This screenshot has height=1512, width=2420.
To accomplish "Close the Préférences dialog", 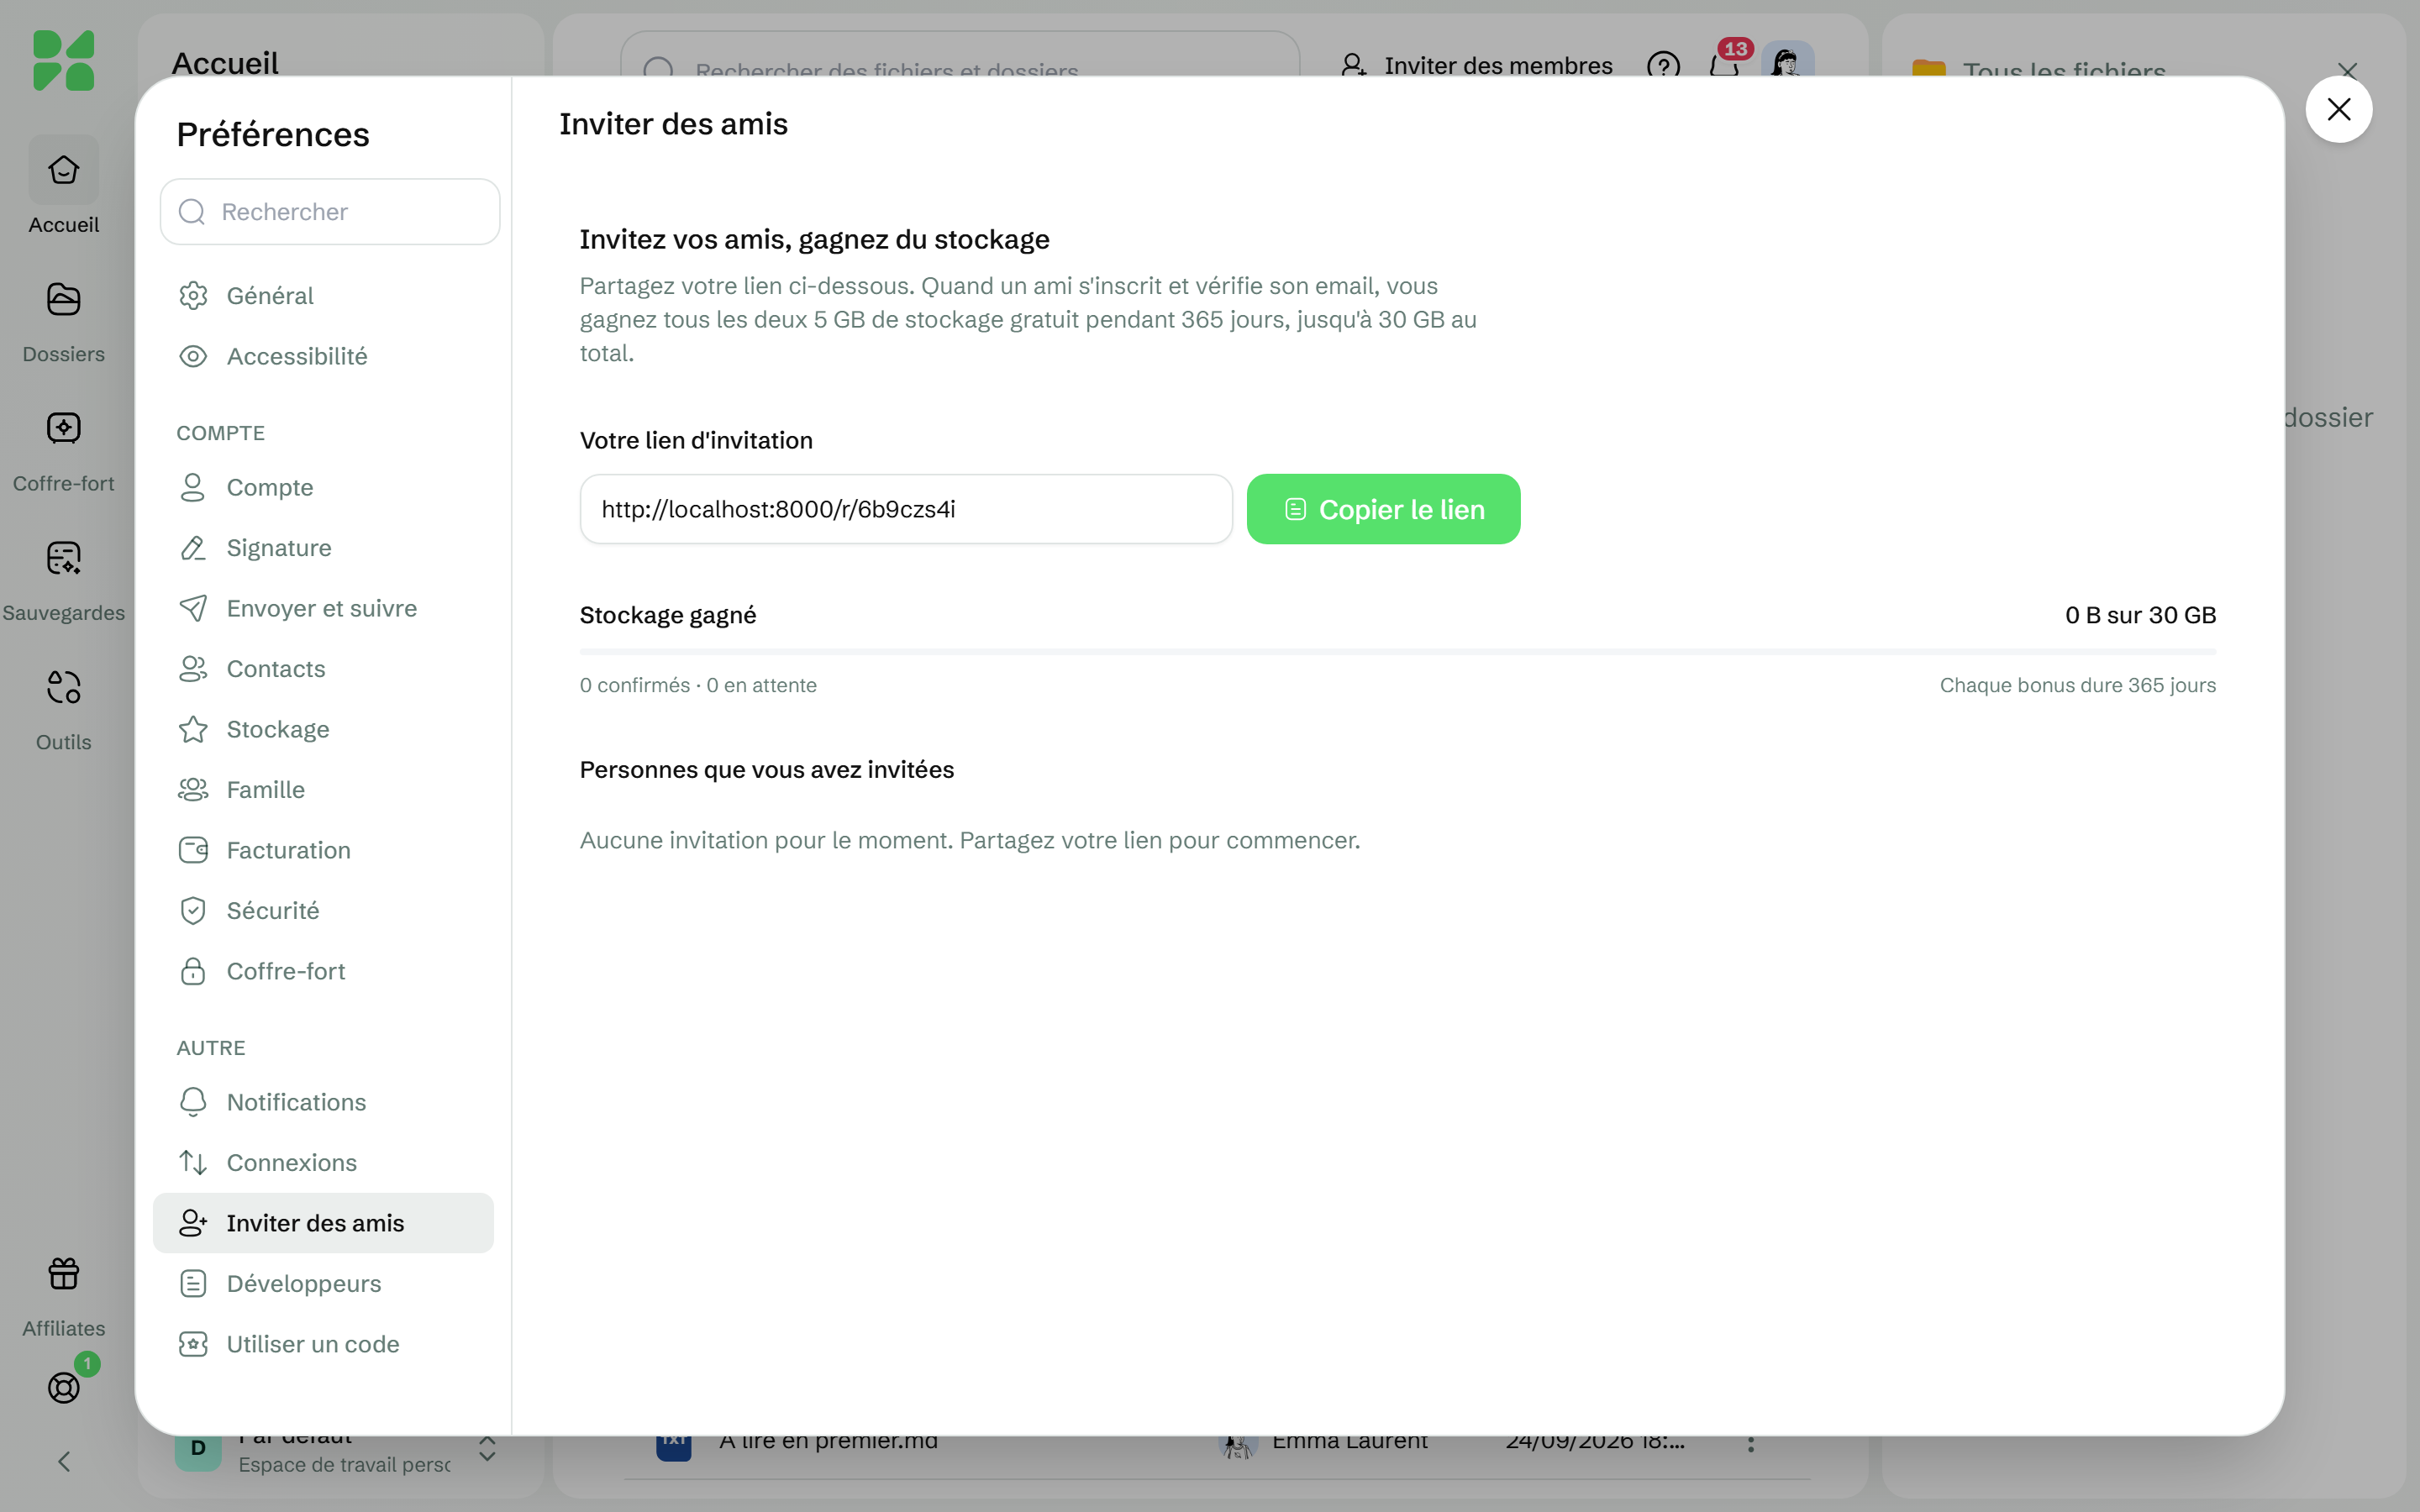I will pos(2338,109).
